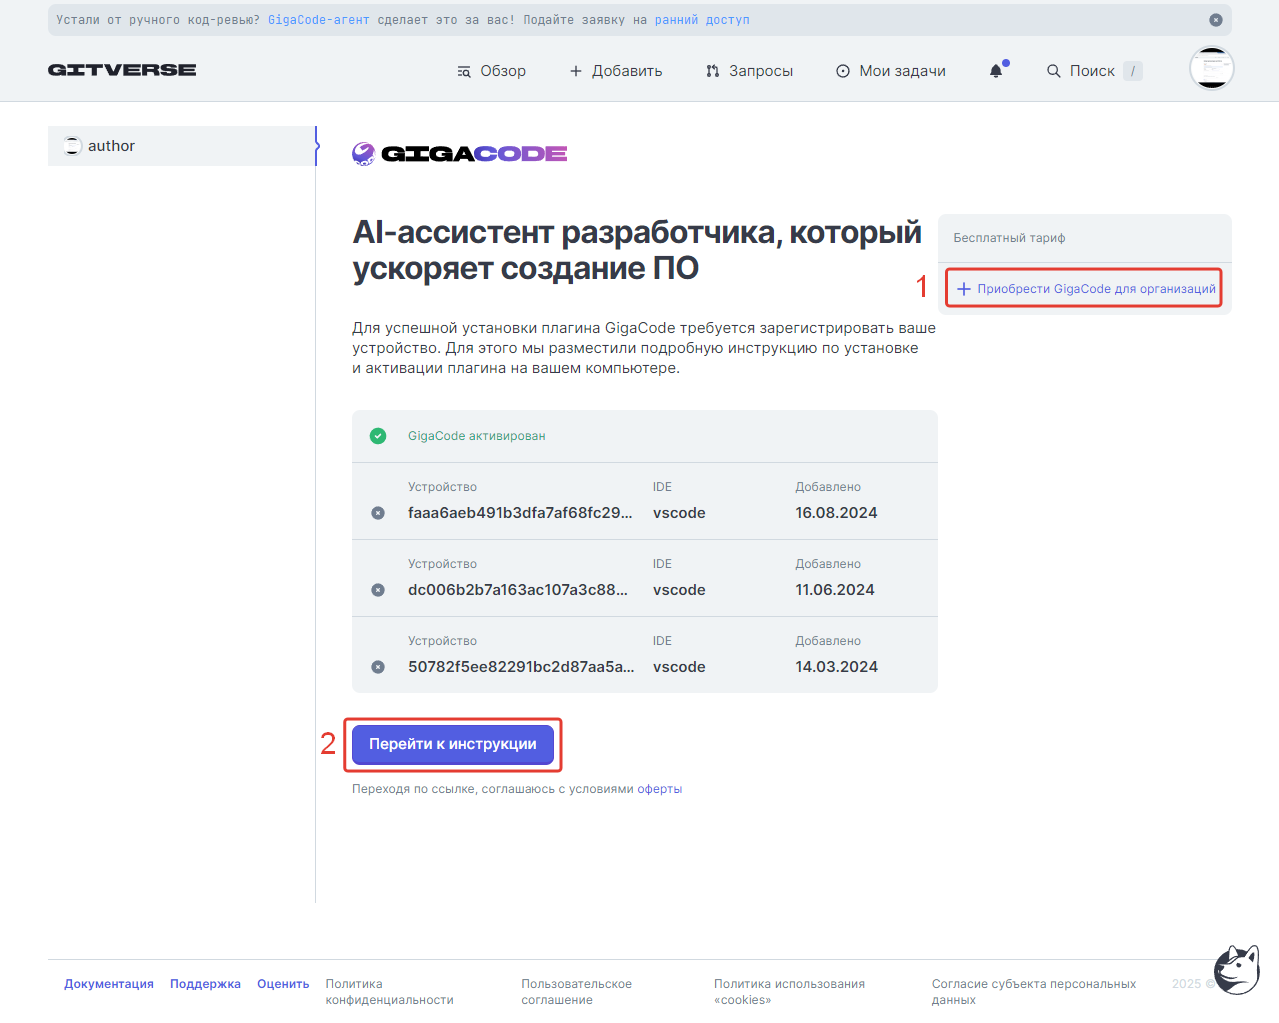This screenshot has height=1023, width=1279.
Task: Remove device faaa6aeb491b3dfa7af68fc29
Action: point(378,513)
